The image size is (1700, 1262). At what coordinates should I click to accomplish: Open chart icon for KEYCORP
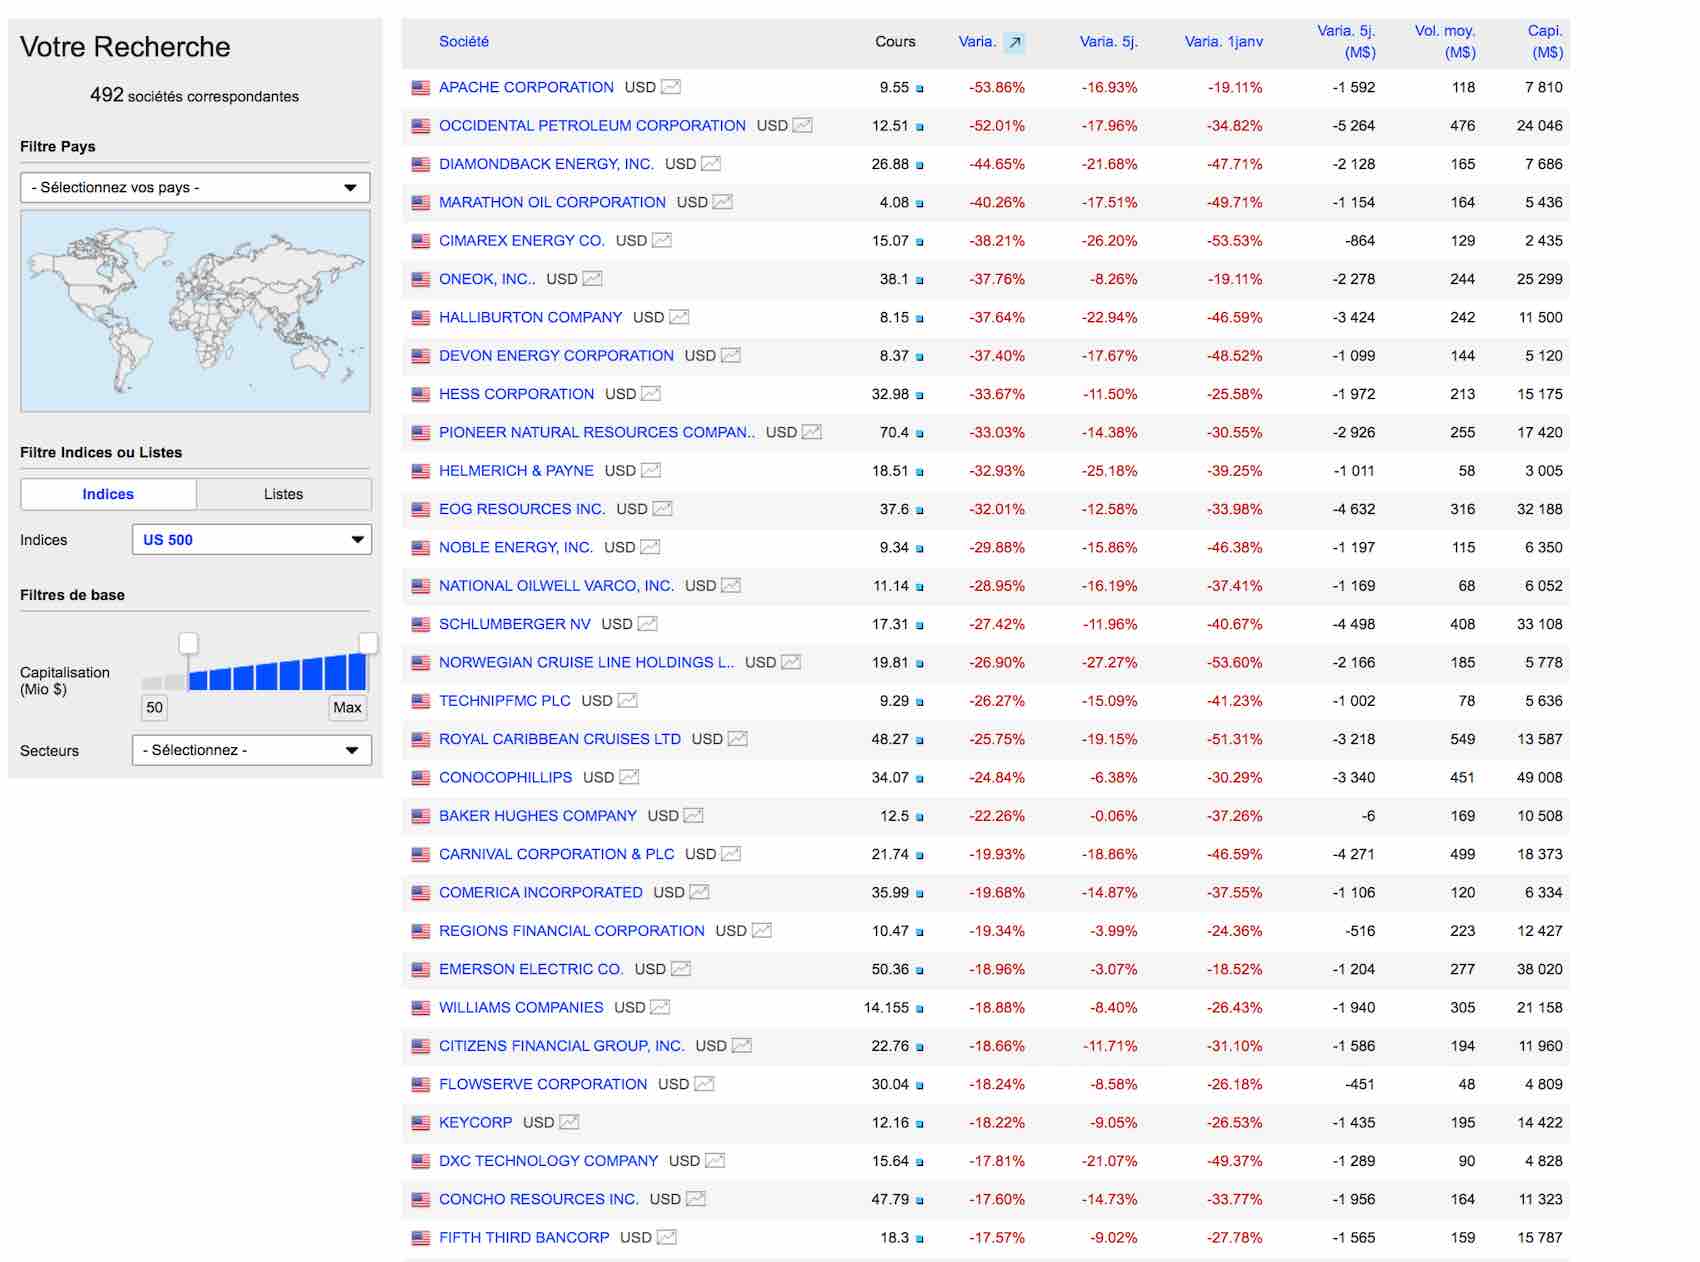pyautogui.click(x=569, y=1122)
